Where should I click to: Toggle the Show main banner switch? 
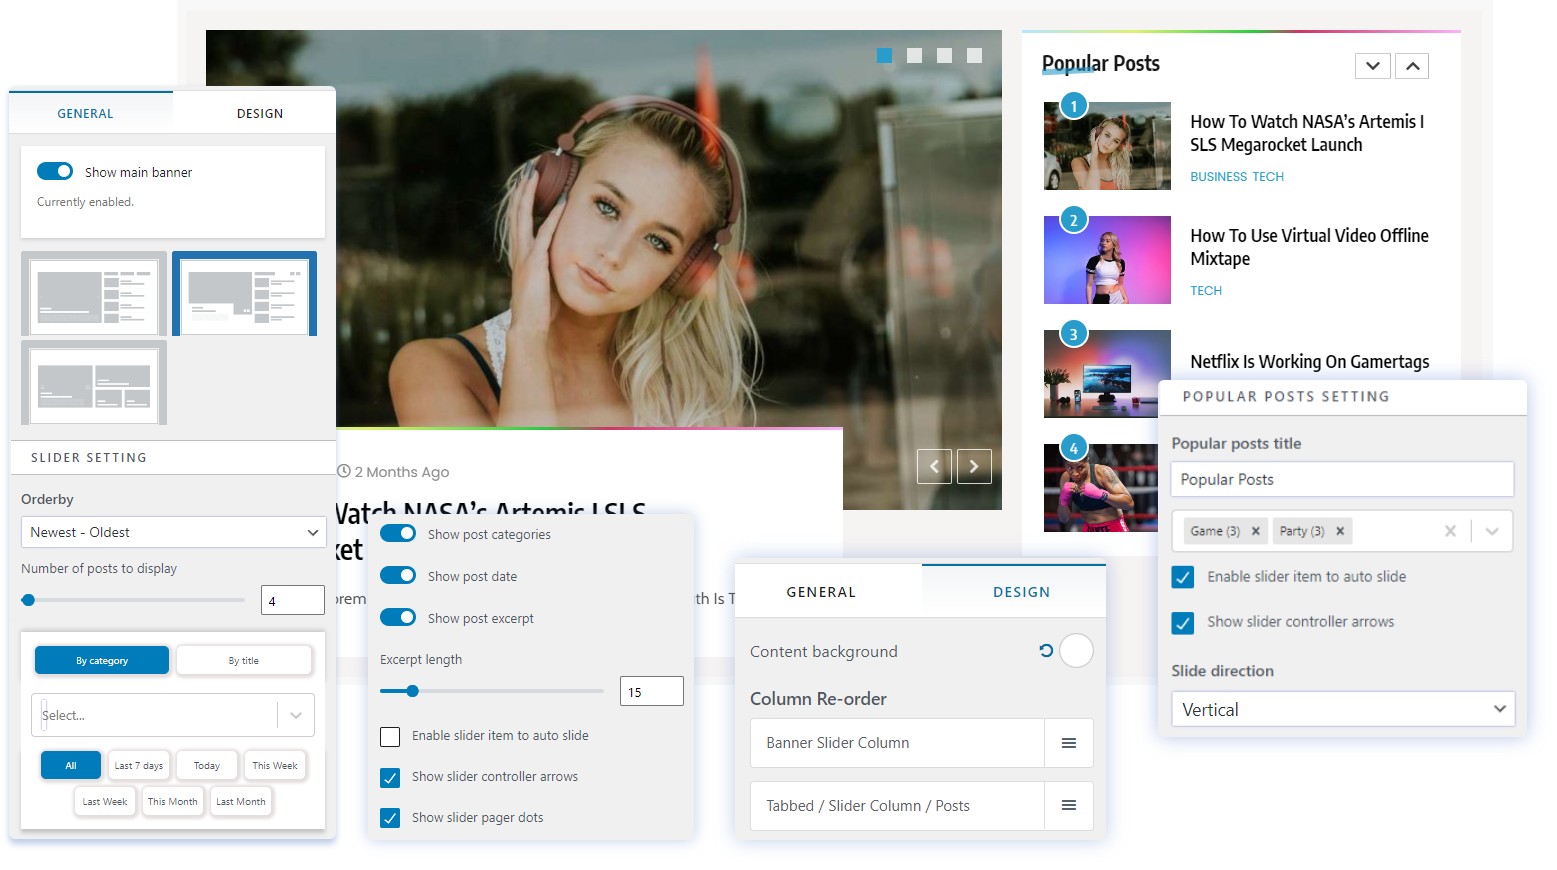click(55, 172)
